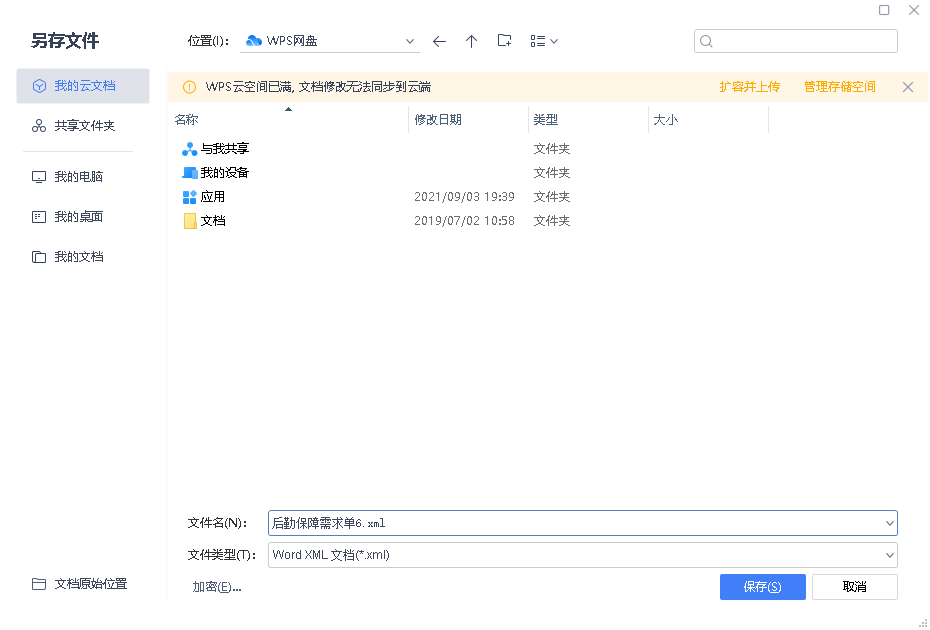
Task: Open the 文件类型 Word XML dropdown
Action: coord(582,555)
